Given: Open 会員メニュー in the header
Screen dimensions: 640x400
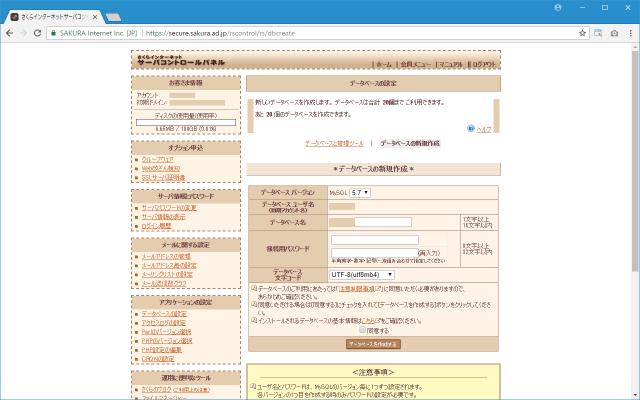Looking at the screenshot, I should click(x=415, y=64).
